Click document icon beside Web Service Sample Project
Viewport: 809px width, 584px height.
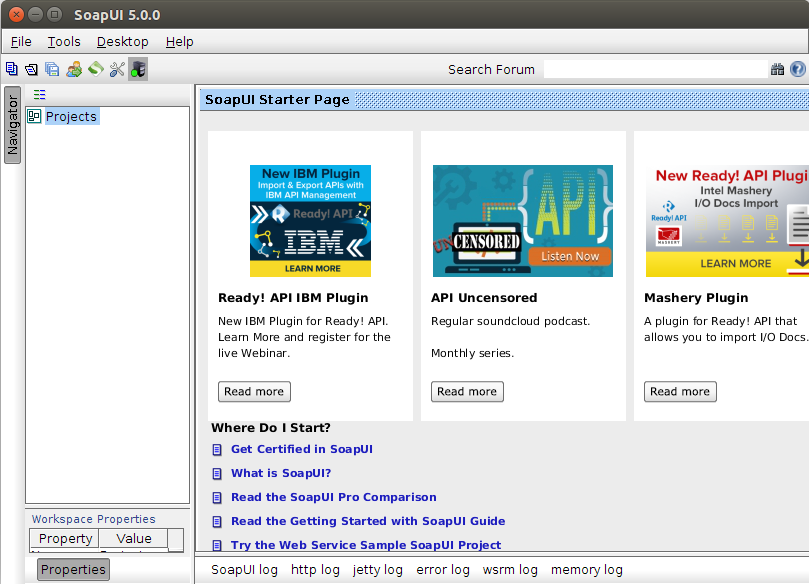click(217, 545)
